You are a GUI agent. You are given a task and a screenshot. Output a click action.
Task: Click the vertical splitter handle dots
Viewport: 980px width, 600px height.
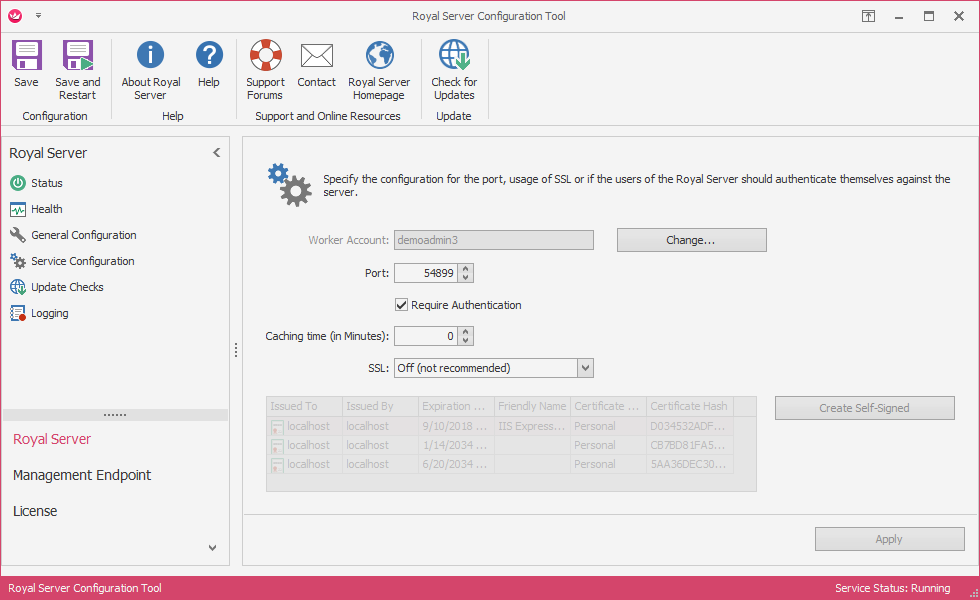coord(236,350)
